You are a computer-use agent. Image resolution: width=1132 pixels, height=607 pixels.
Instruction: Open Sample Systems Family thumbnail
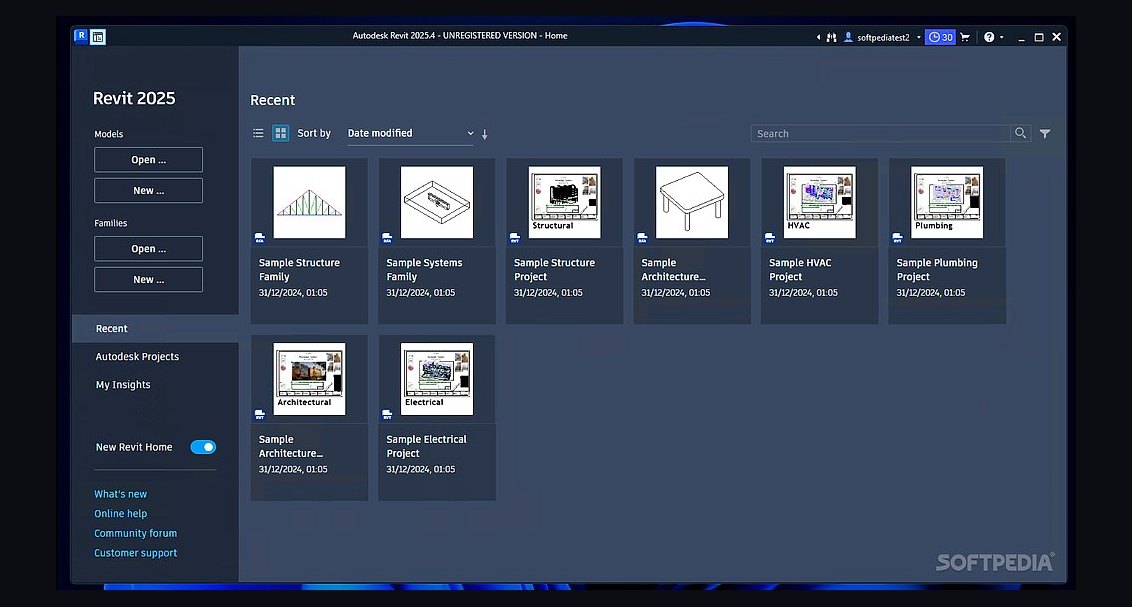coord(437,203)
